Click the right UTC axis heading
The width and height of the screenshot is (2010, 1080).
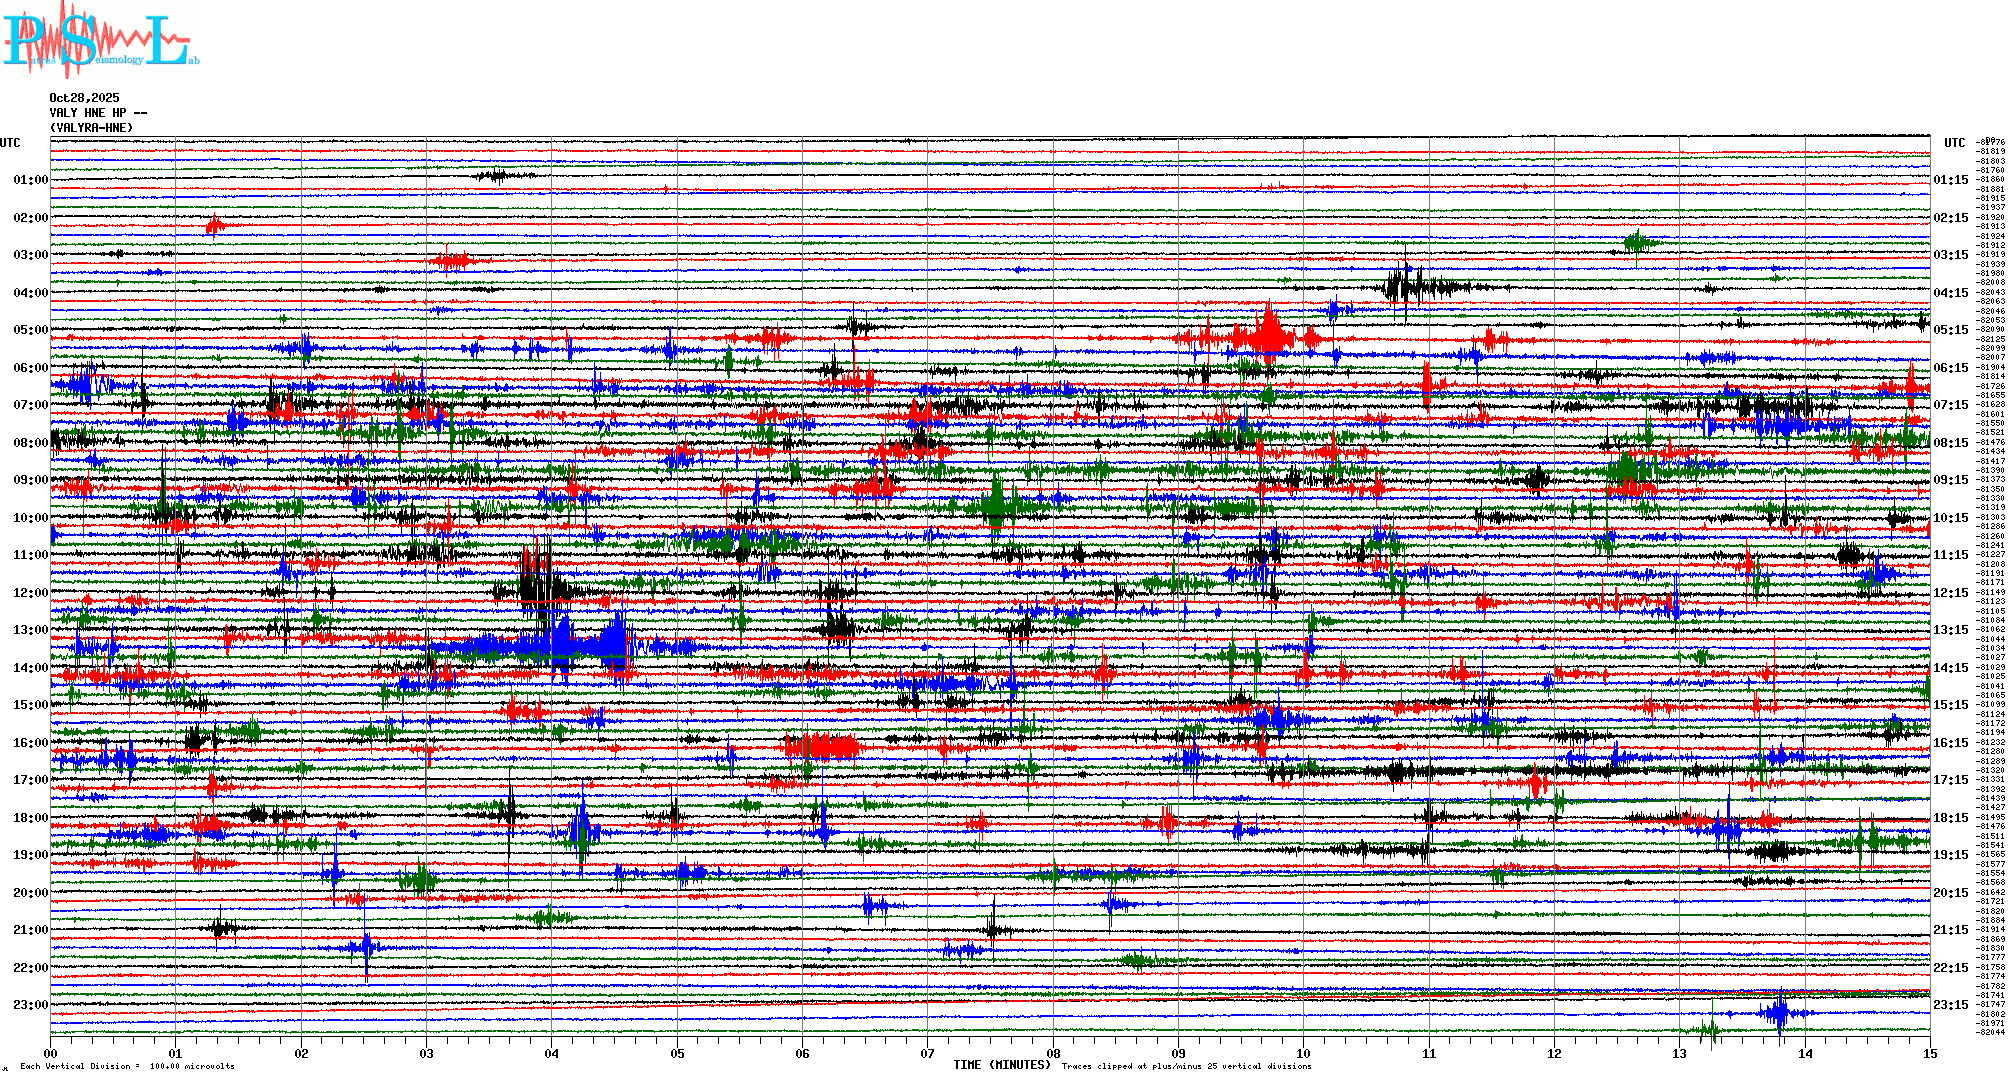[x=1954, y=143]
